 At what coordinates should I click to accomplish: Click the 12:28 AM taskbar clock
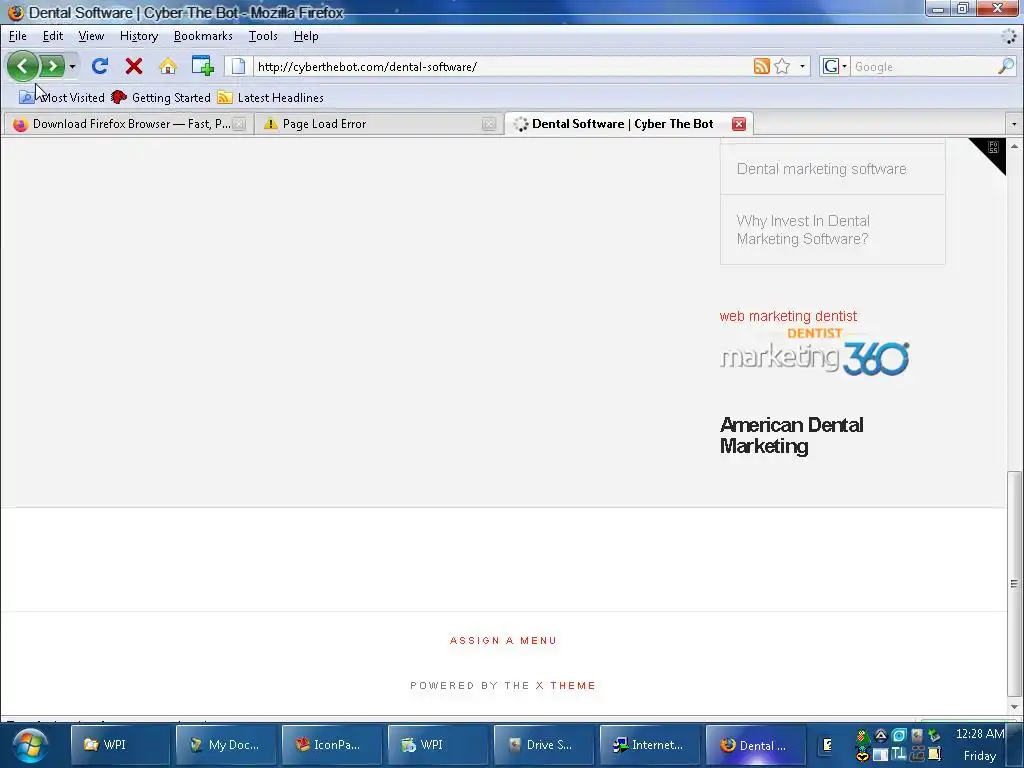tap(980, 734)
